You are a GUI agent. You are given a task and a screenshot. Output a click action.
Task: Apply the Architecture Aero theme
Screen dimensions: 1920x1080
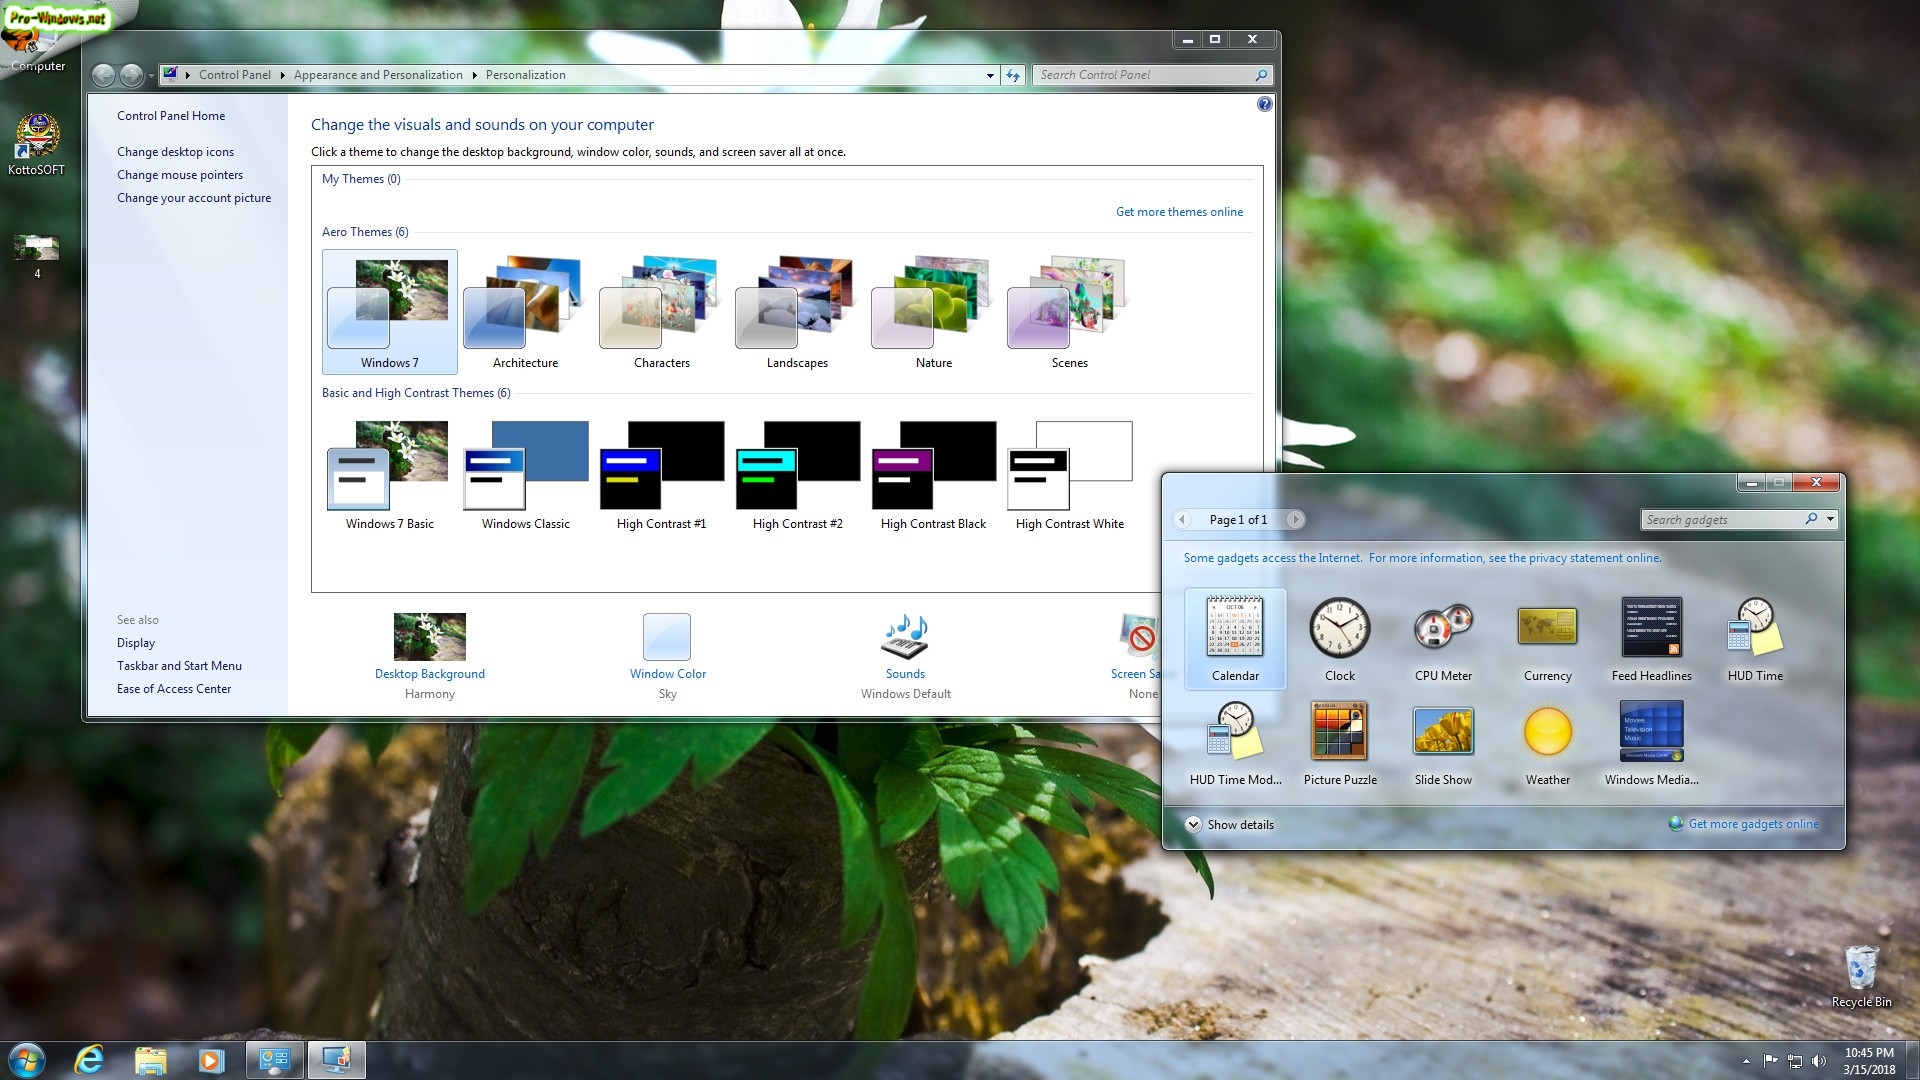[525, 306]
